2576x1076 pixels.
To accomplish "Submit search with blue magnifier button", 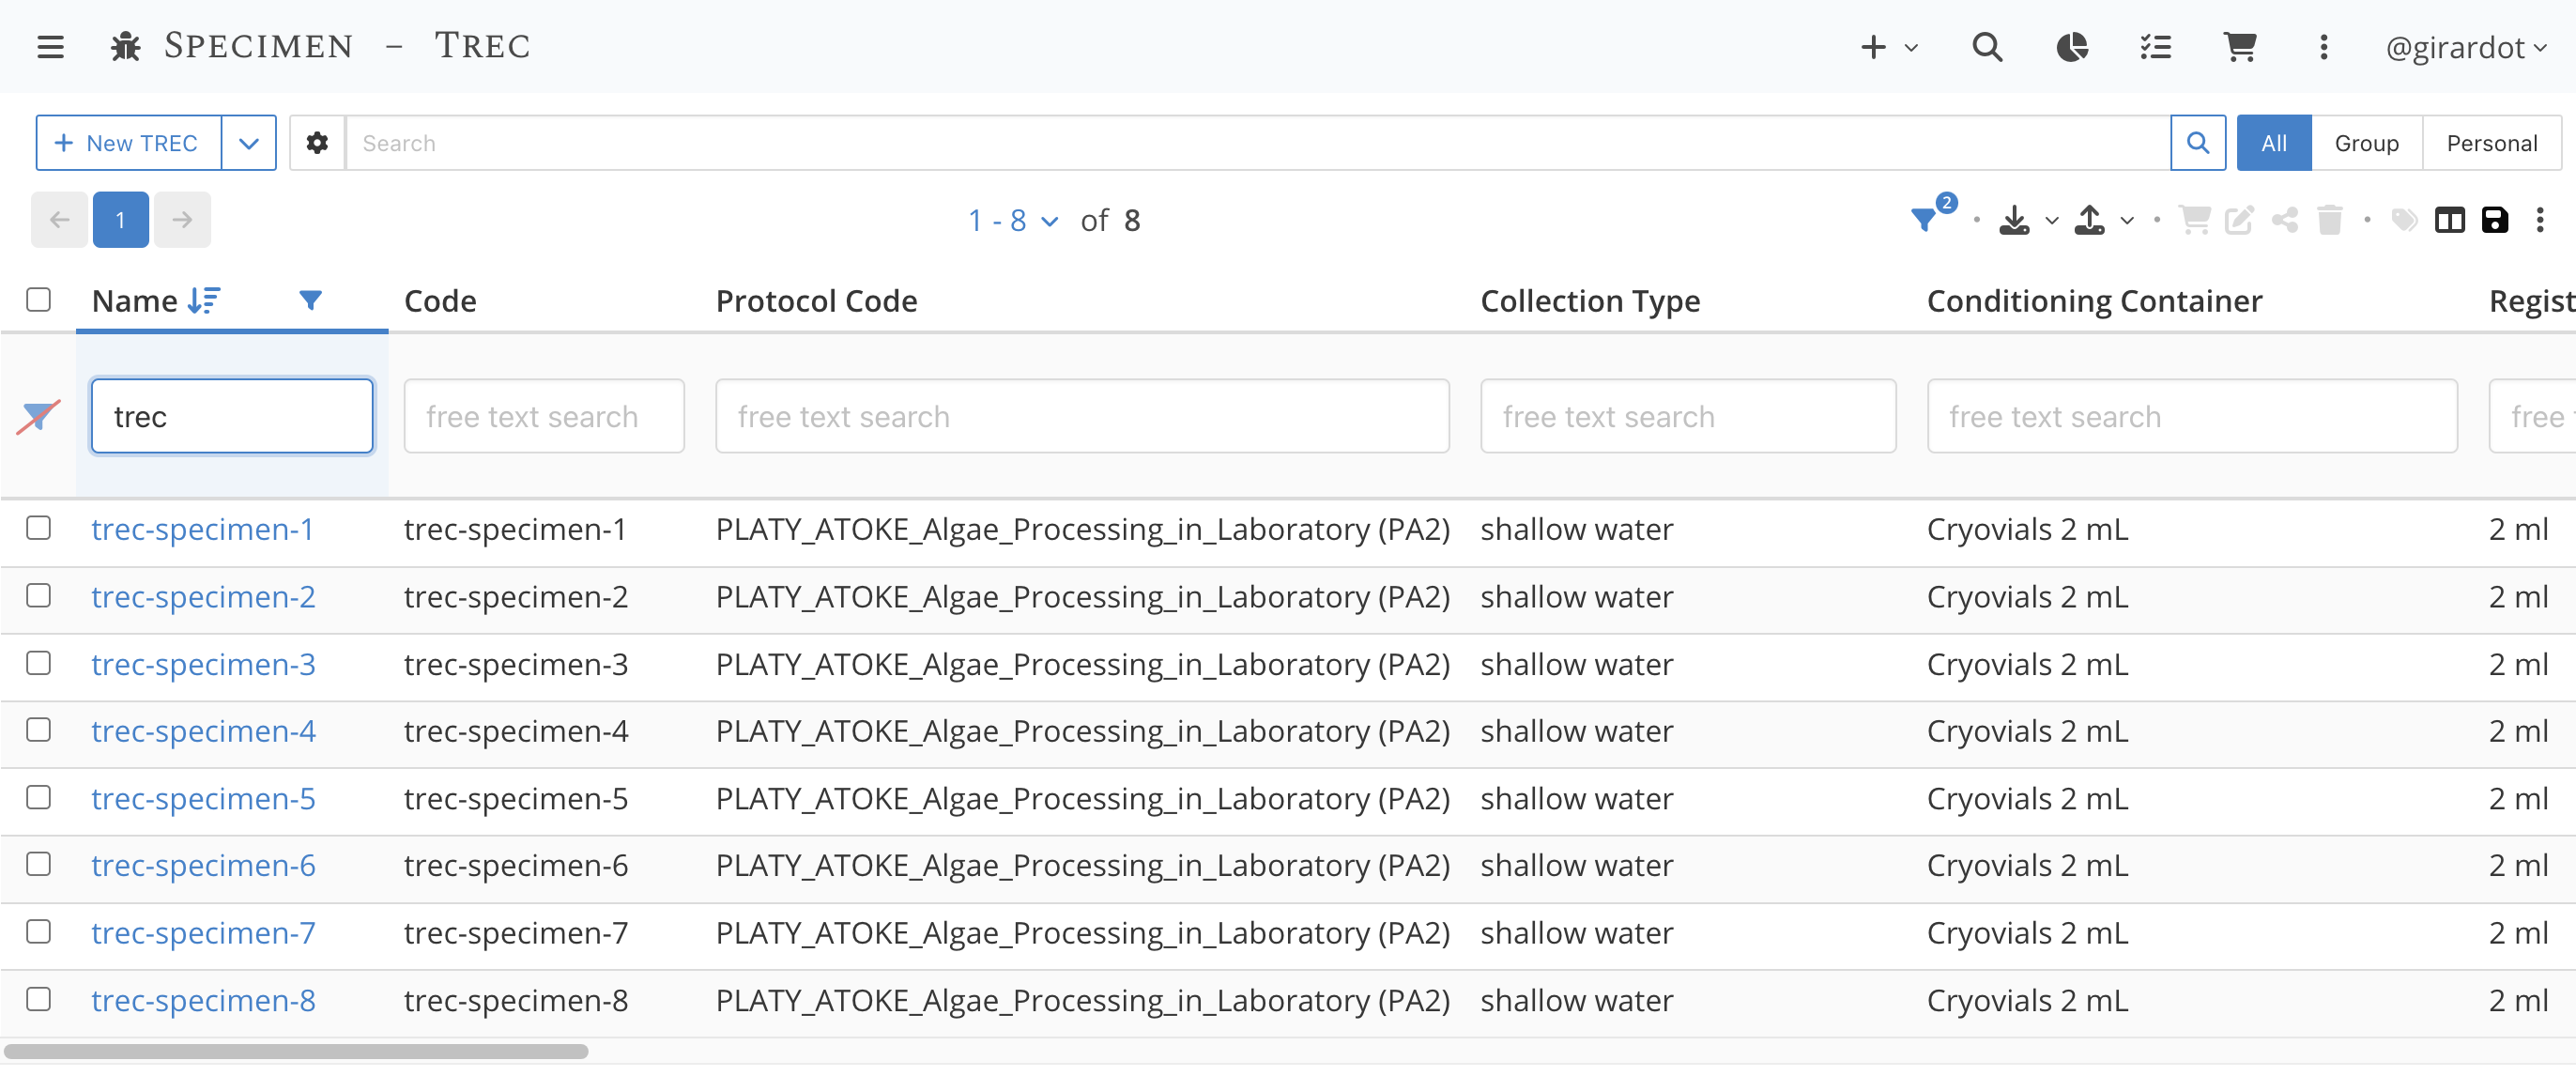I will (x=2197, y=143).
